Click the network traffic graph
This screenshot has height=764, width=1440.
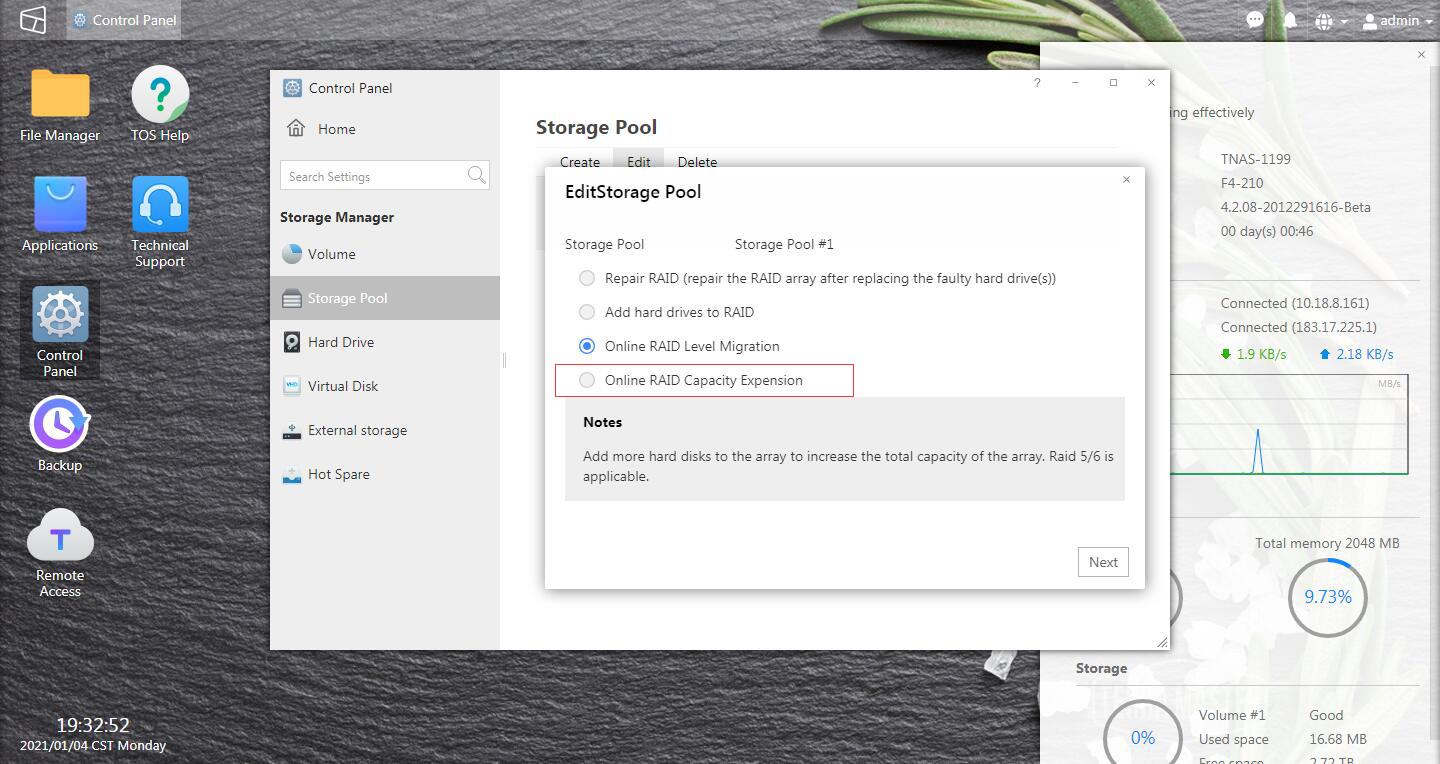[x=1290, y=425]
